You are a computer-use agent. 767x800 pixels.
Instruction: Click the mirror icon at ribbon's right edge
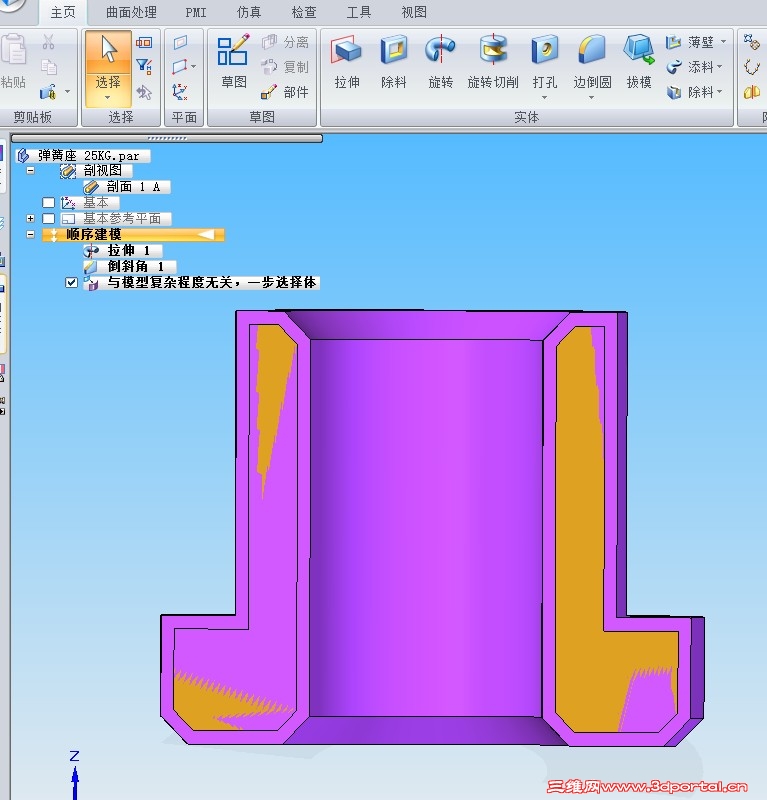coord(751,92)
